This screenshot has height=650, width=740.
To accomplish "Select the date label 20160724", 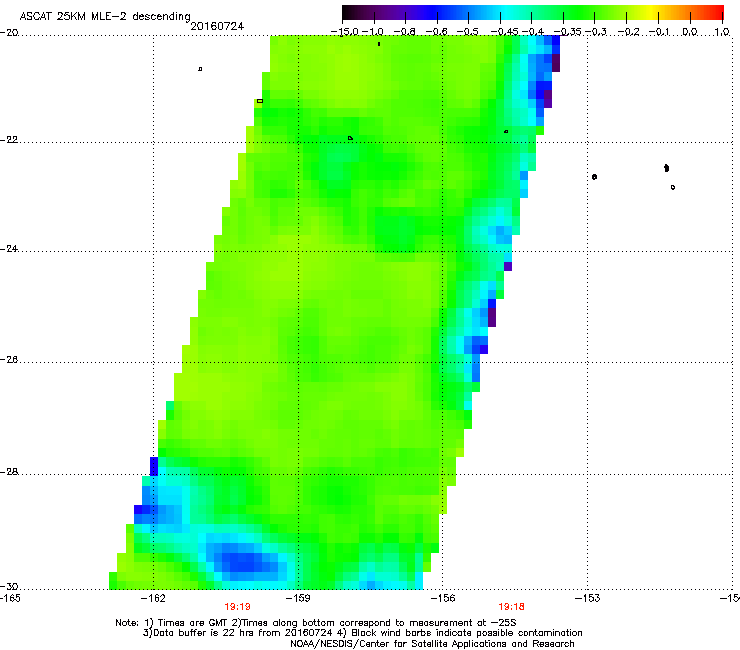I will 217,26.
